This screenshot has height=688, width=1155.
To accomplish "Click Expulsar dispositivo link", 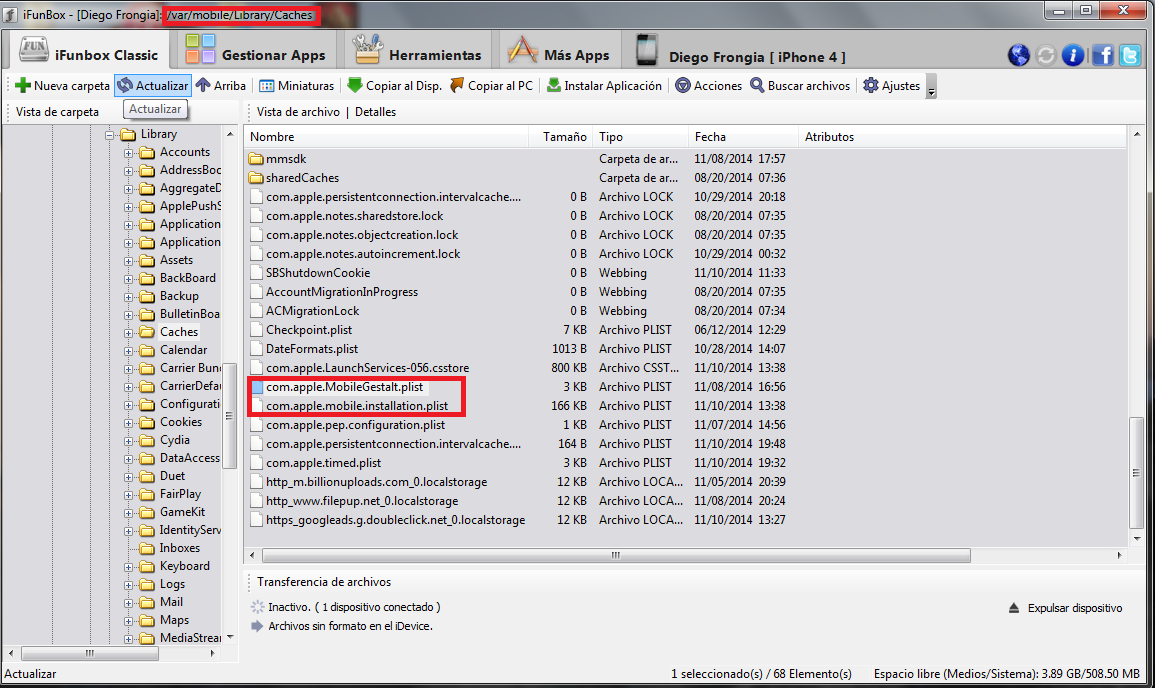I will pos(1073,608).
